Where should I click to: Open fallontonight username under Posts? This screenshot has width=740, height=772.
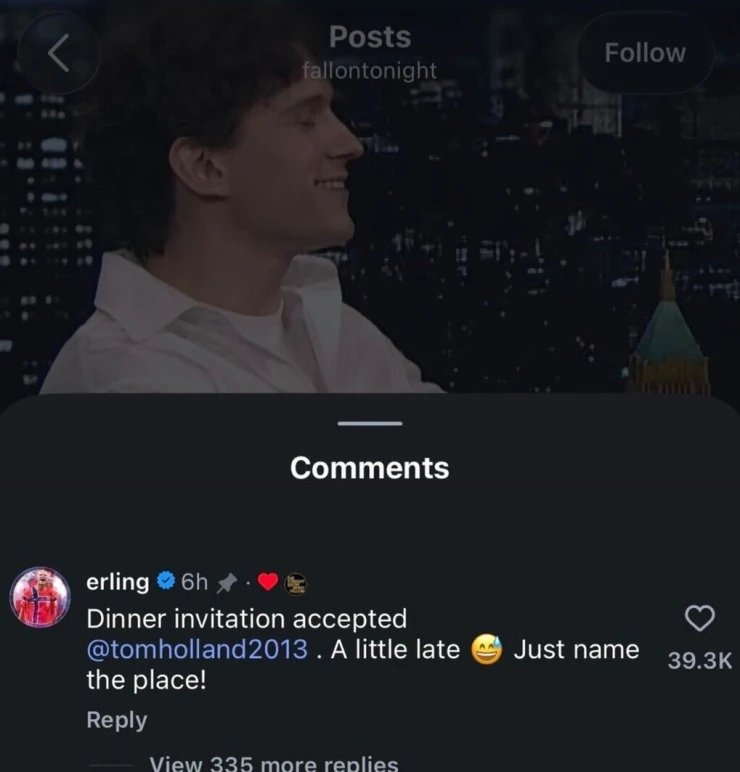[370, 70]
